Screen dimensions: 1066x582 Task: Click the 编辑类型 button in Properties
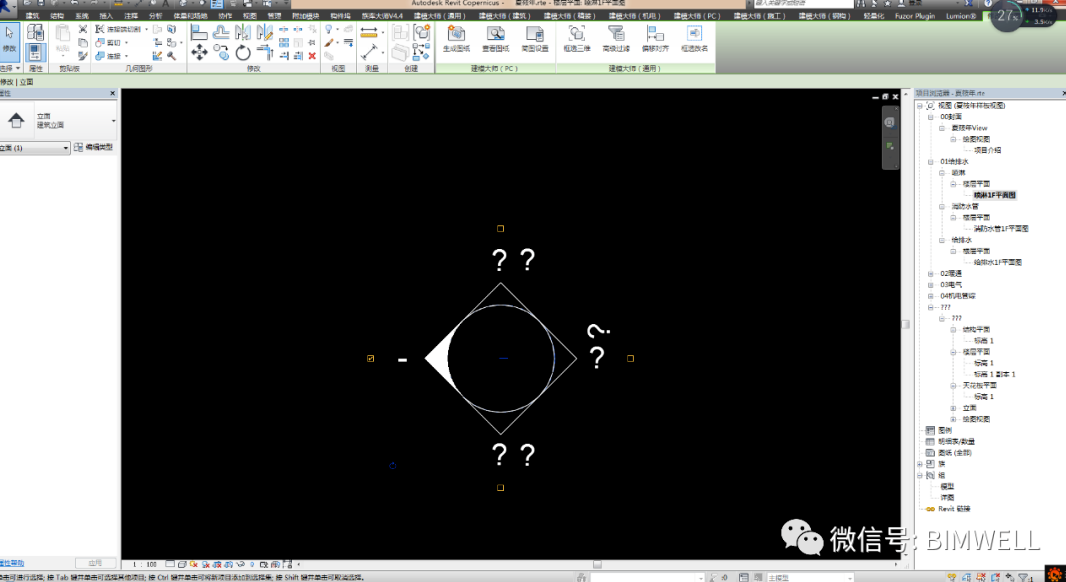(99, 147)
